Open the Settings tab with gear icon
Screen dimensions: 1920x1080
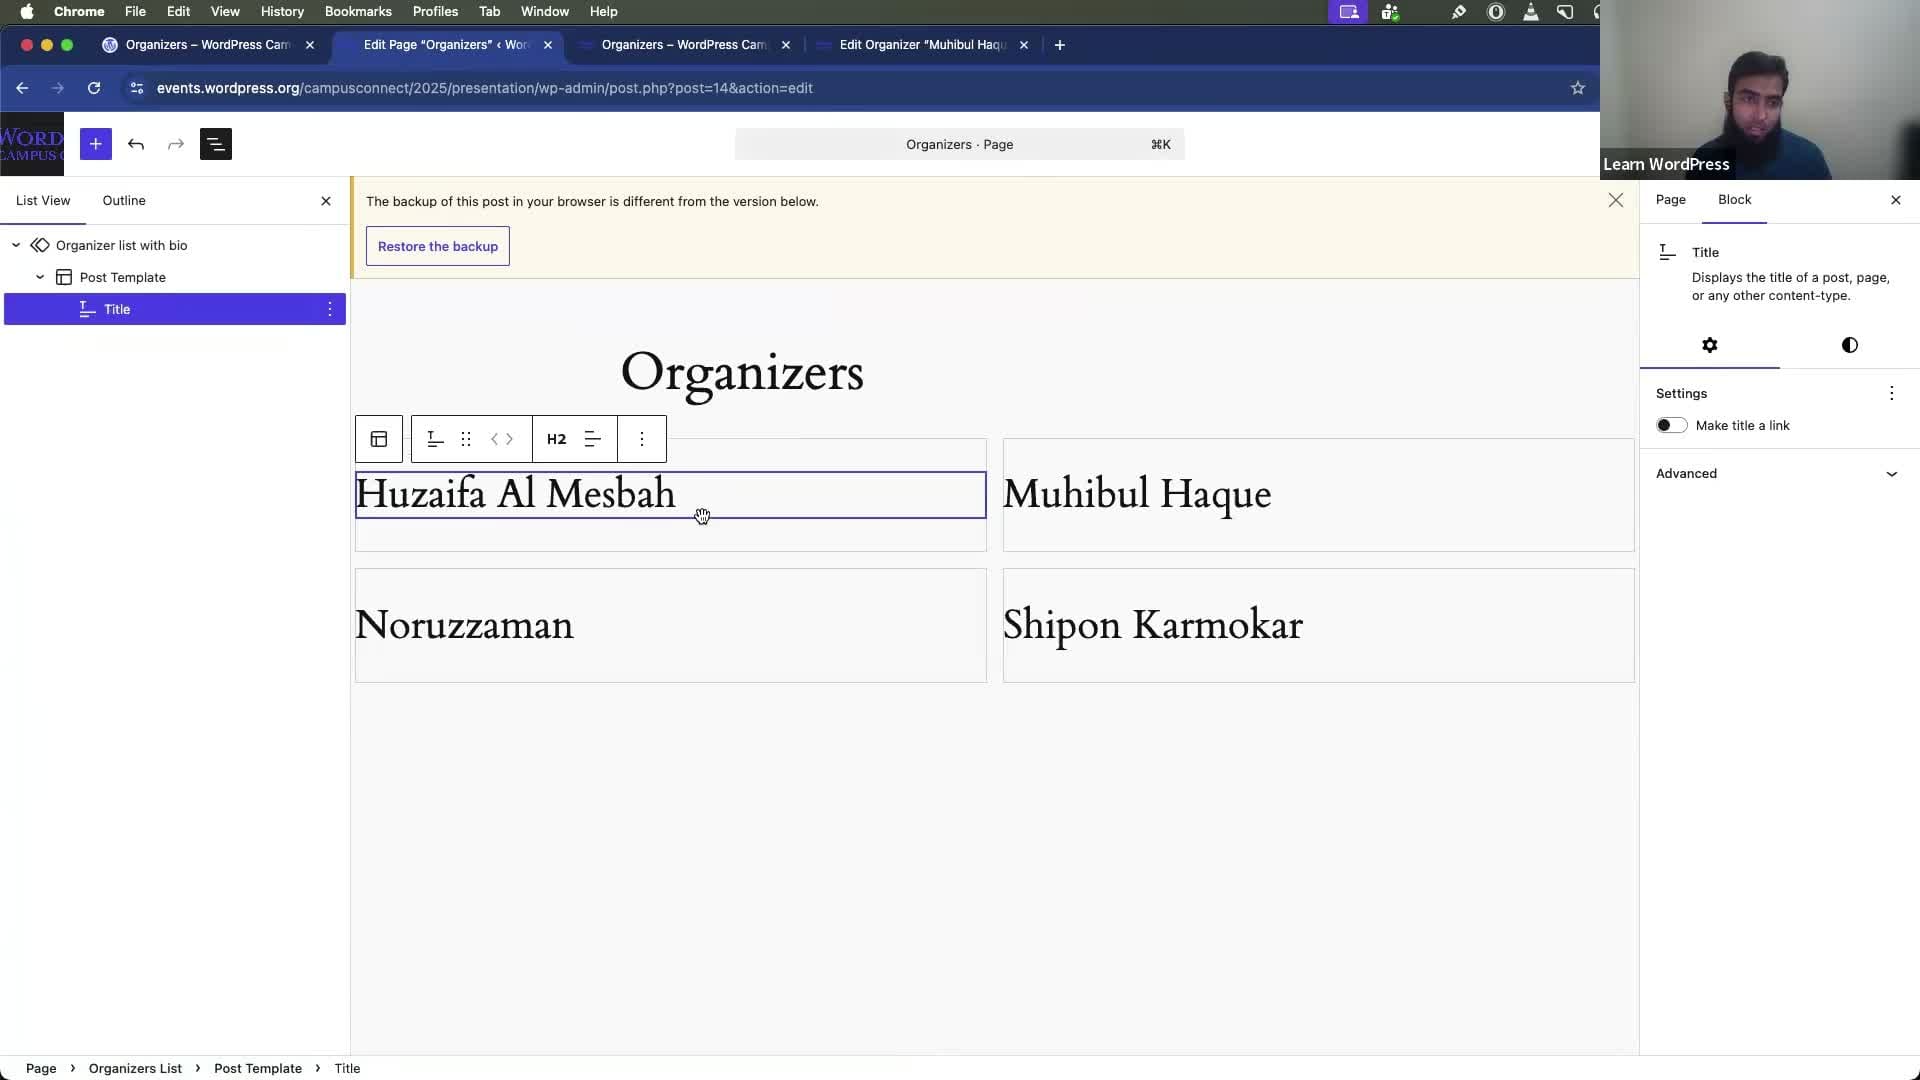point(1709,345)
